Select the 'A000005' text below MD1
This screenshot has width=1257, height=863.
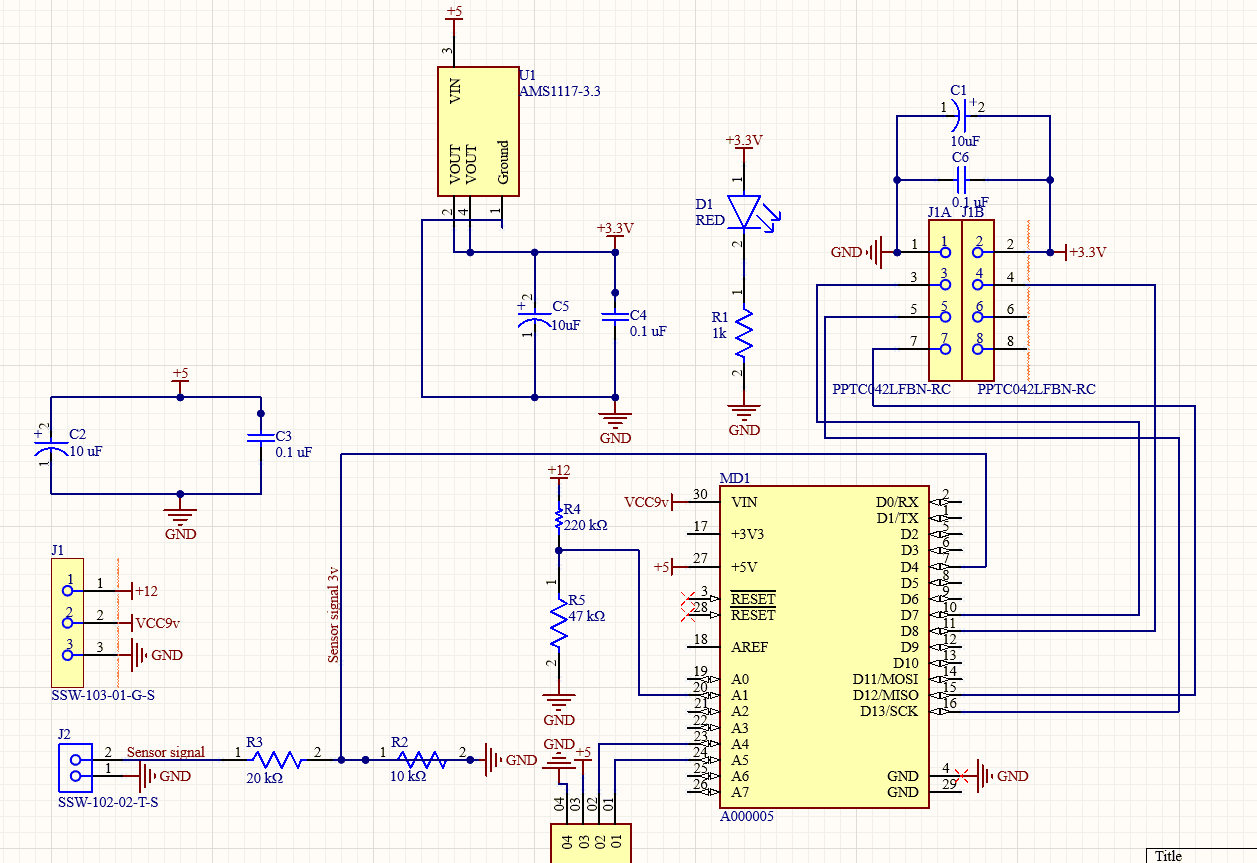click(x=747, y=816)
